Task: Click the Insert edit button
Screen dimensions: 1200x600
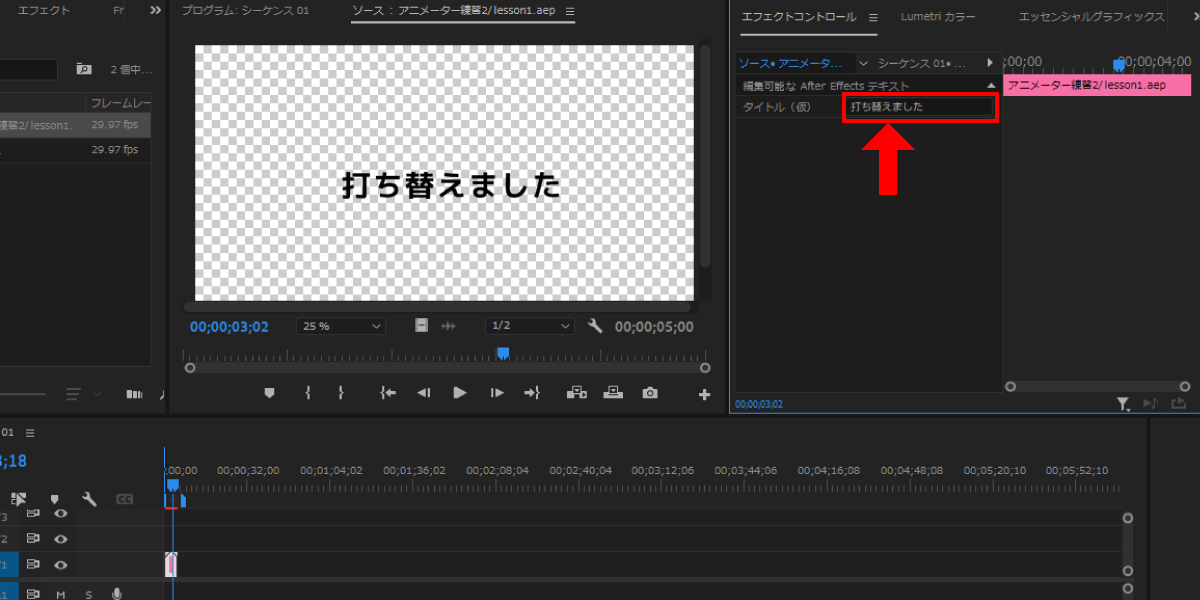Action: pos(577,393)
